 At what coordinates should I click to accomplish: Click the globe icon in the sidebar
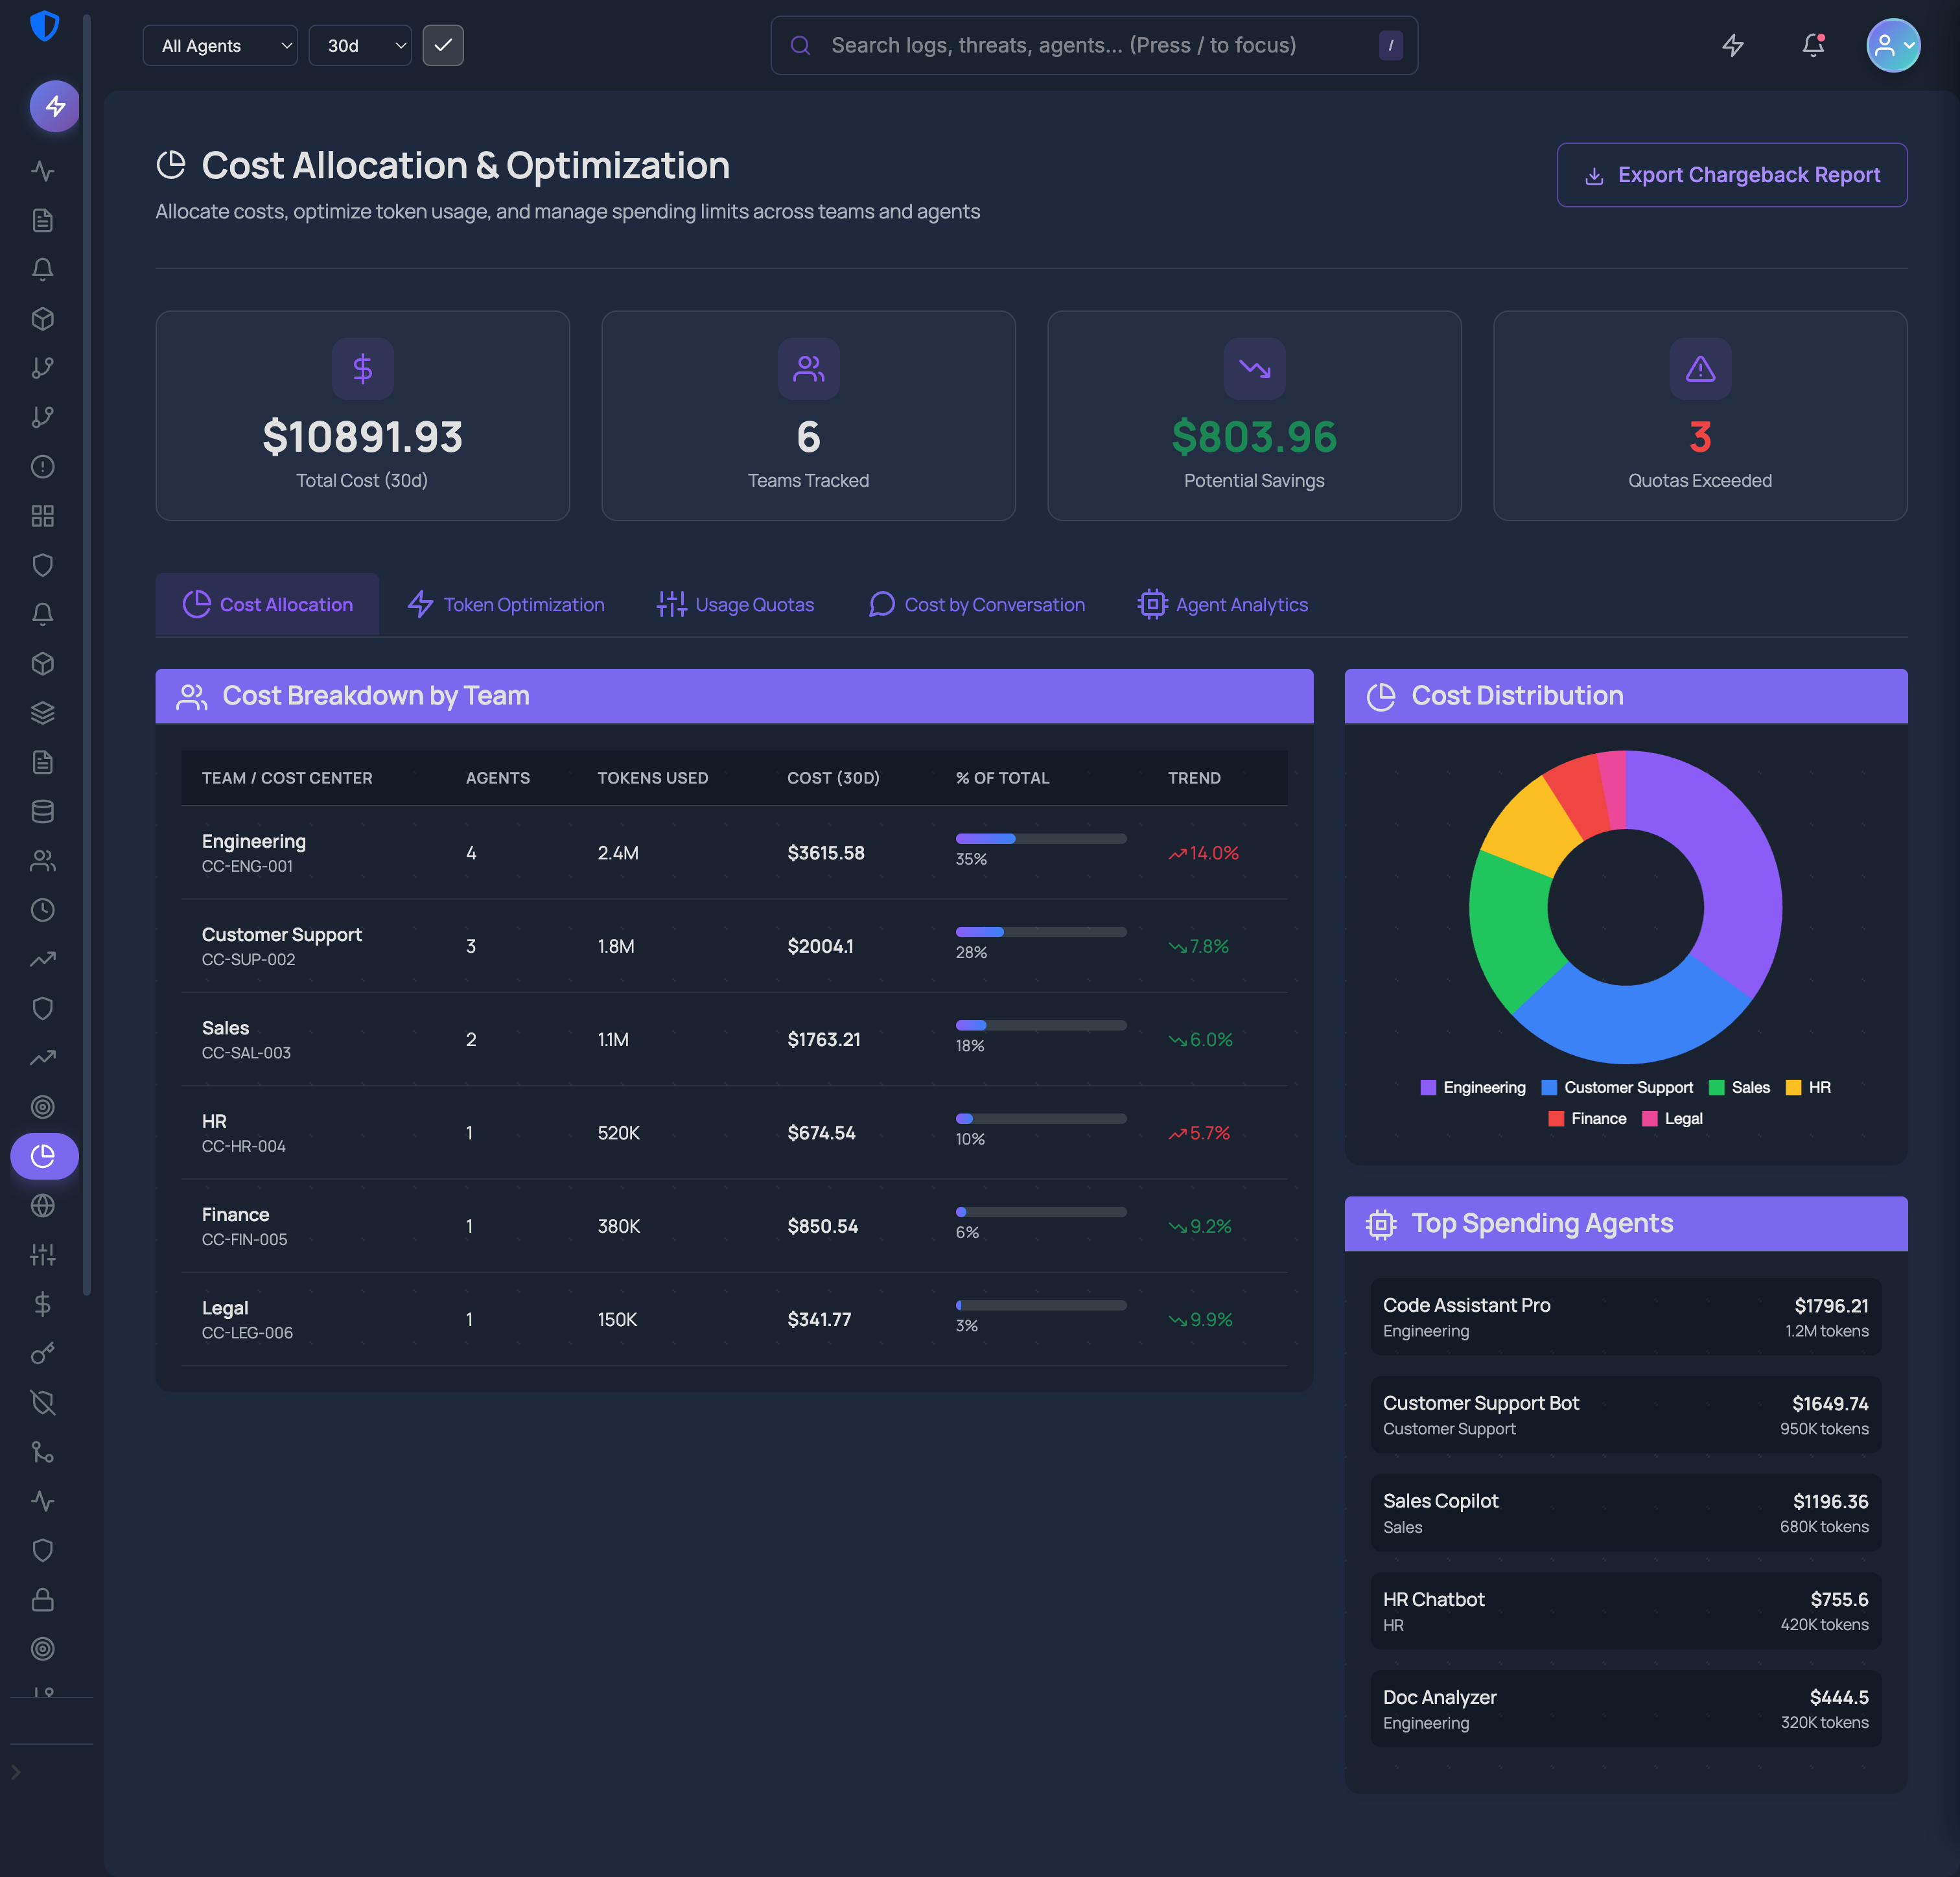pyautogui.click(x=43, y=1205)
